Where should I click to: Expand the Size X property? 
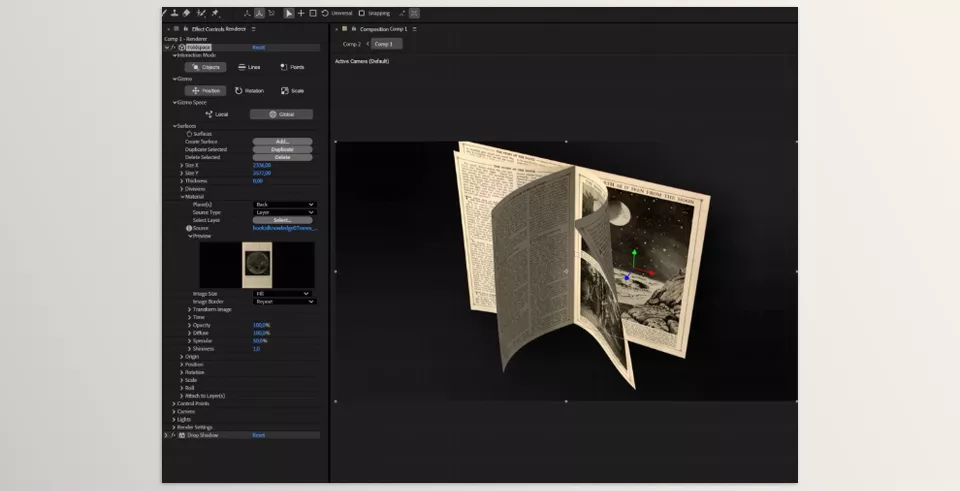point(182,165)
